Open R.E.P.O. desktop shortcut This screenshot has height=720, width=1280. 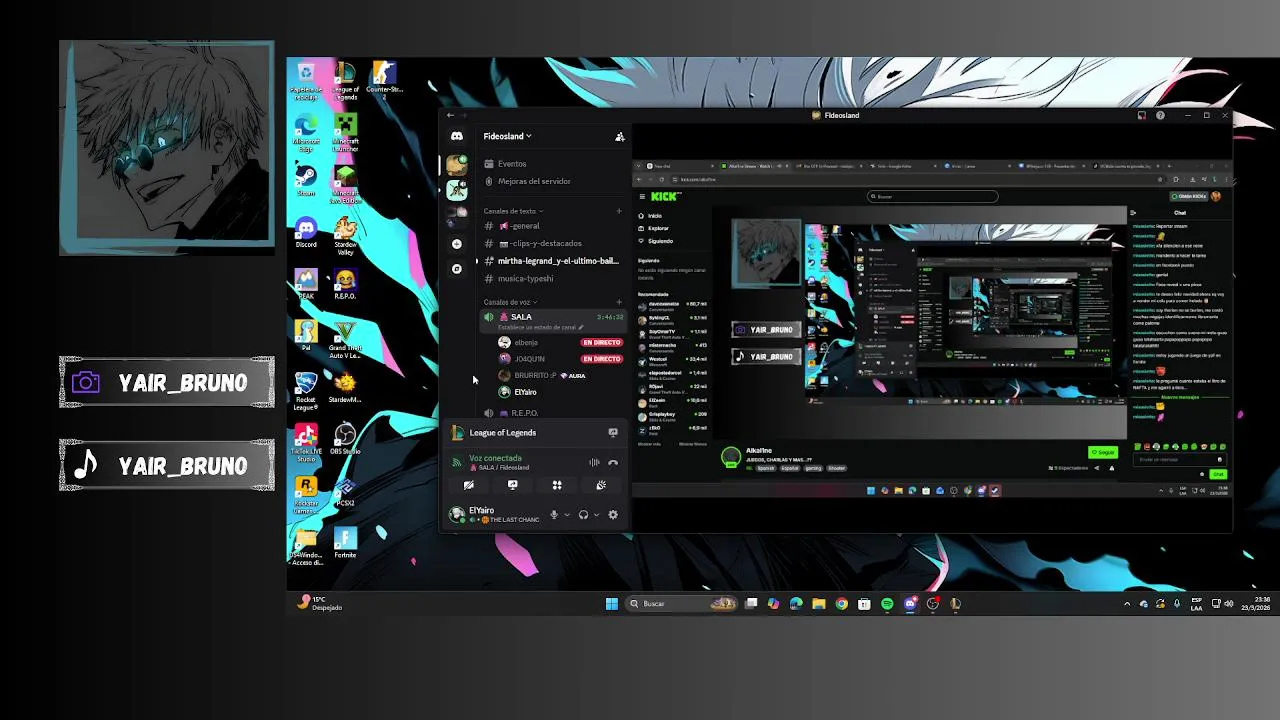click(x=346, y=285)
